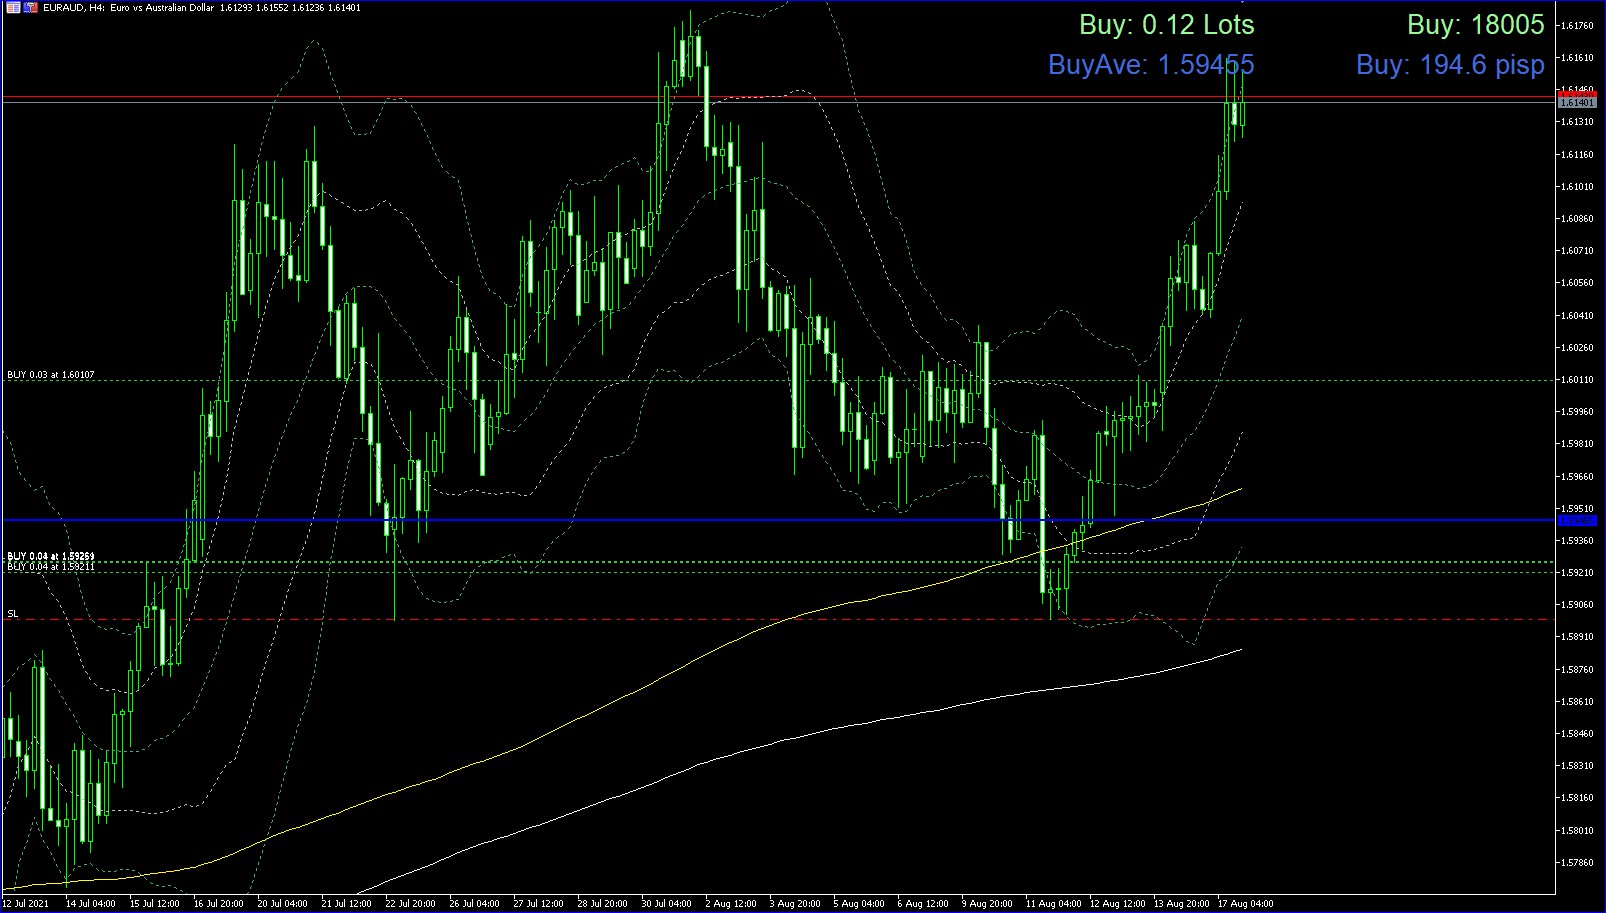The width and height of the screenshot is (1606, 913).
Task: Click the '2 Aug 12:00' time label
Action: pos(730,904)
